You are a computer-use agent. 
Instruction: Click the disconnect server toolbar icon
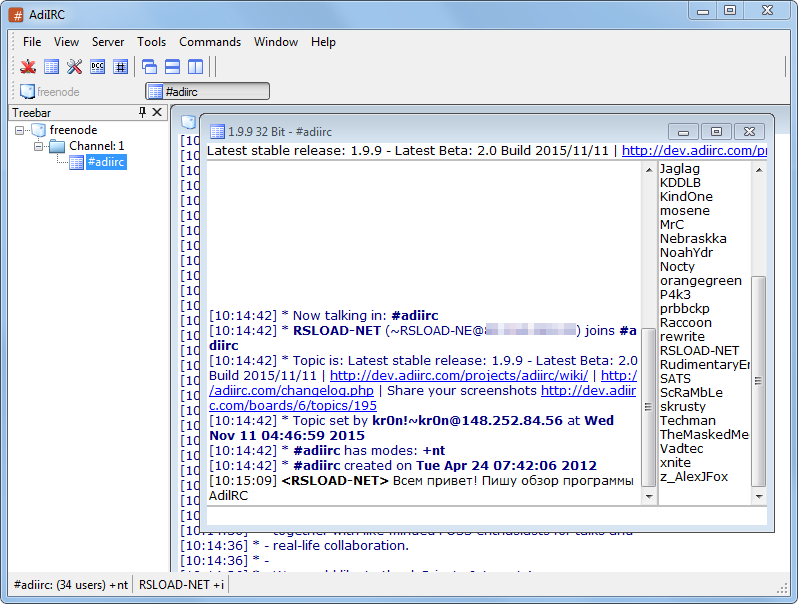28,67
